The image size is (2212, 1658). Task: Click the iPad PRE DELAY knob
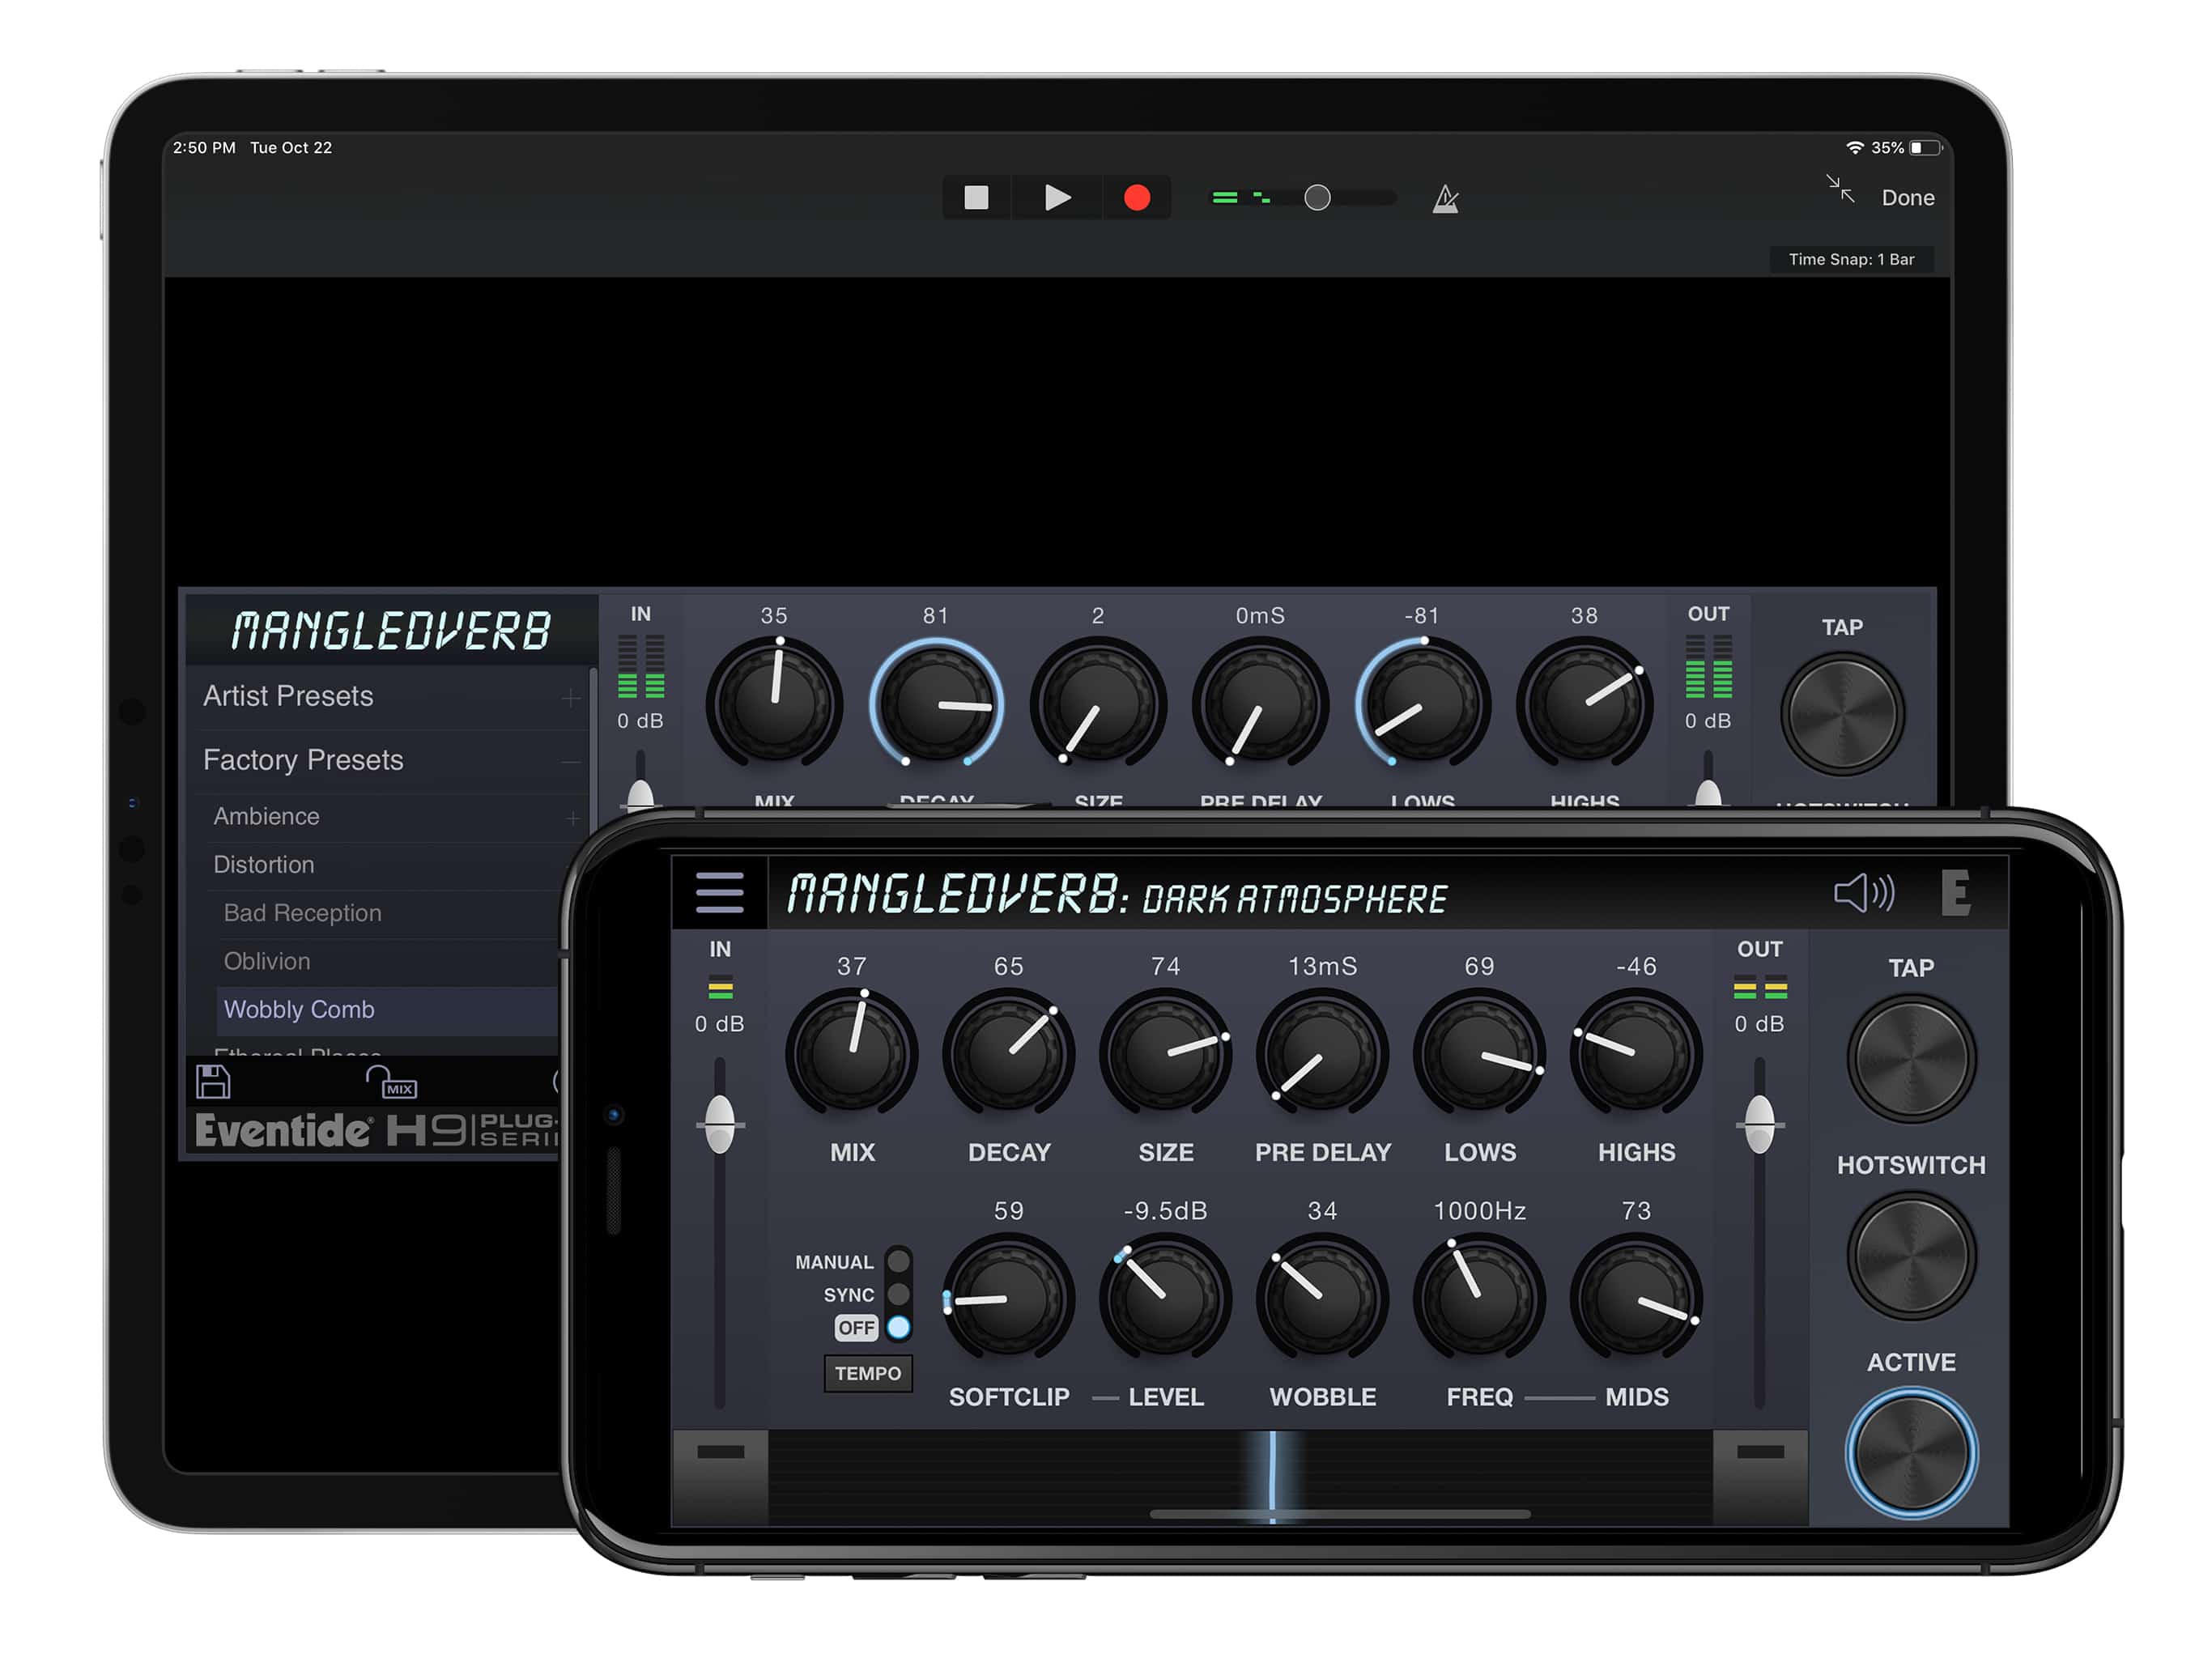(x=1260, y=705)
